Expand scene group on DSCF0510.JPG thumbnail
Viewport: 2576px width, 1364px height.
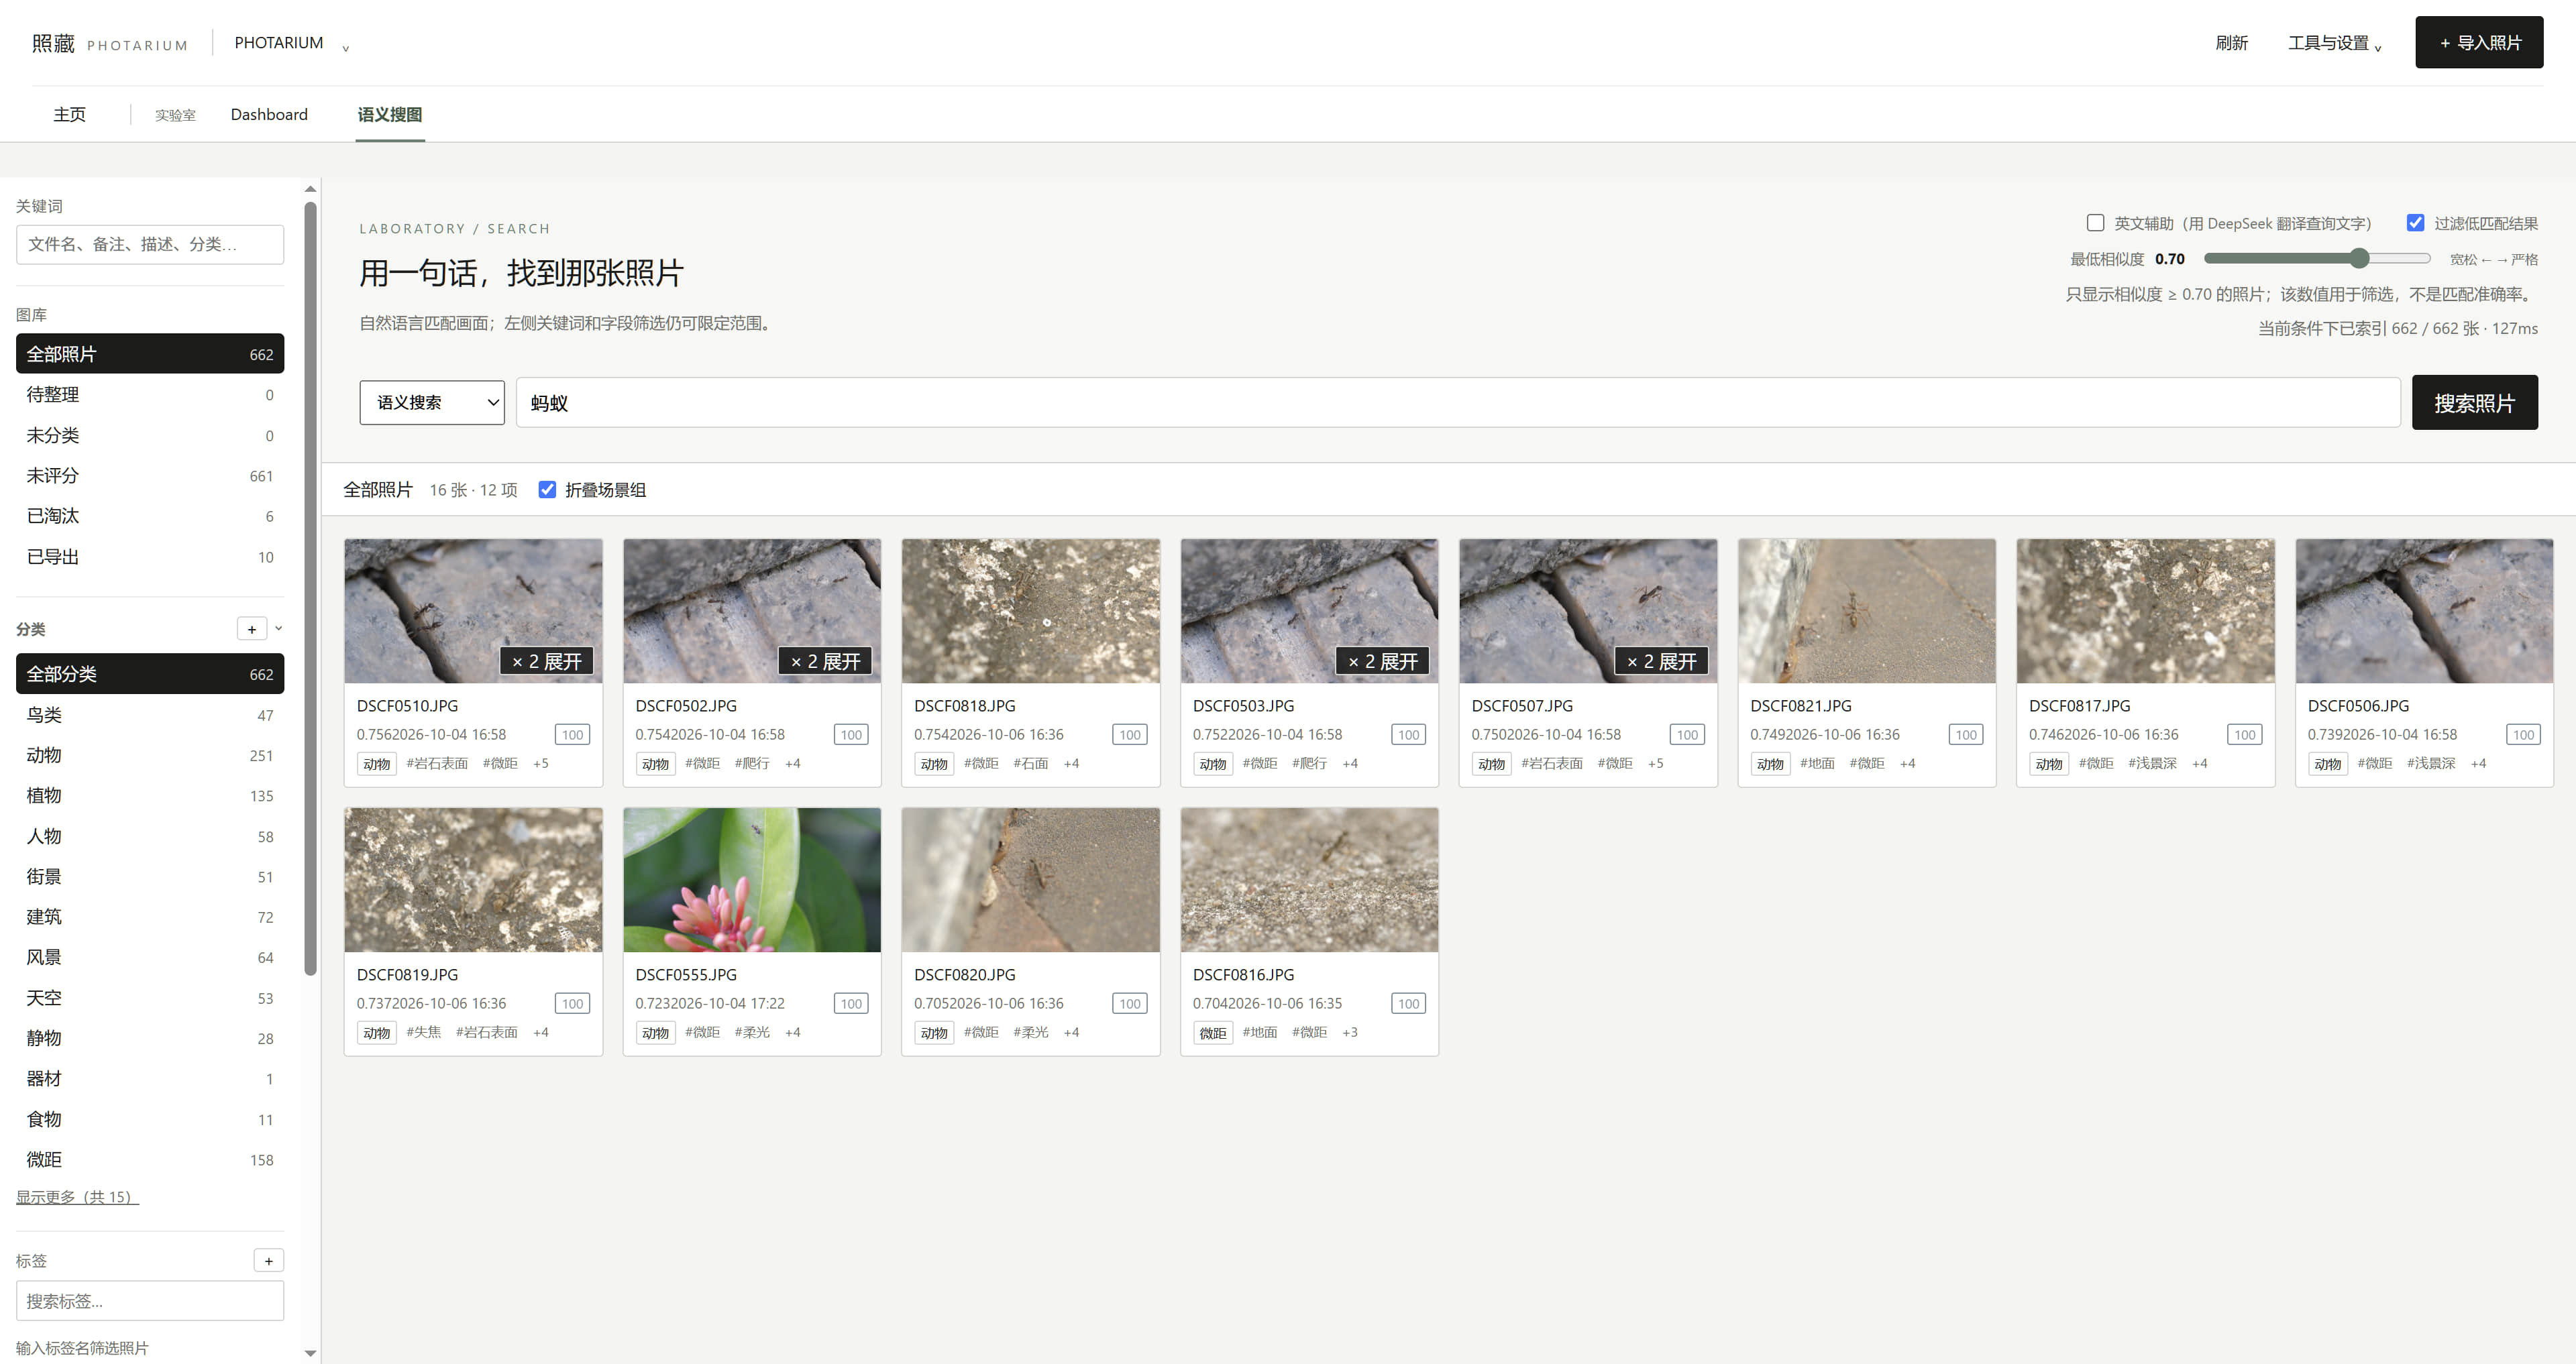pos(546,661)
